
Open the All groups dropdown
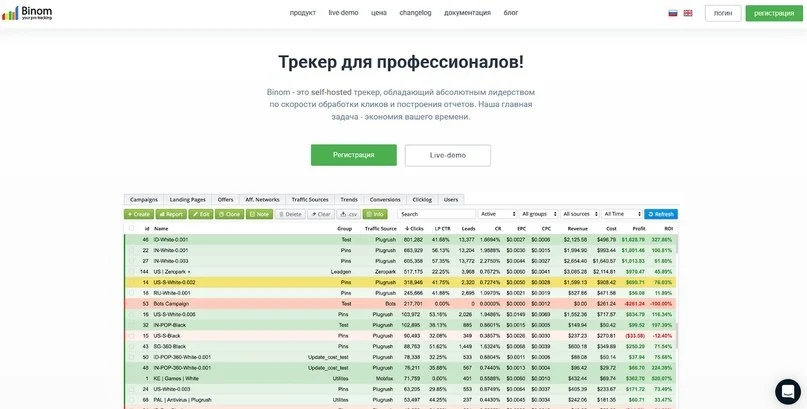click(x=539, y=214)
